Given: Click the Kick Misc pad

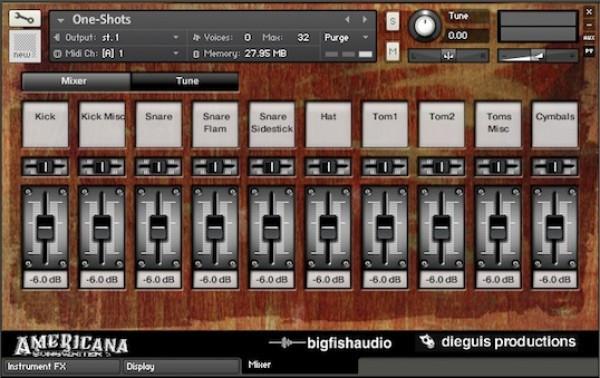Looking at the screenshot, I should pyautogui.click(x=102, y=124).
